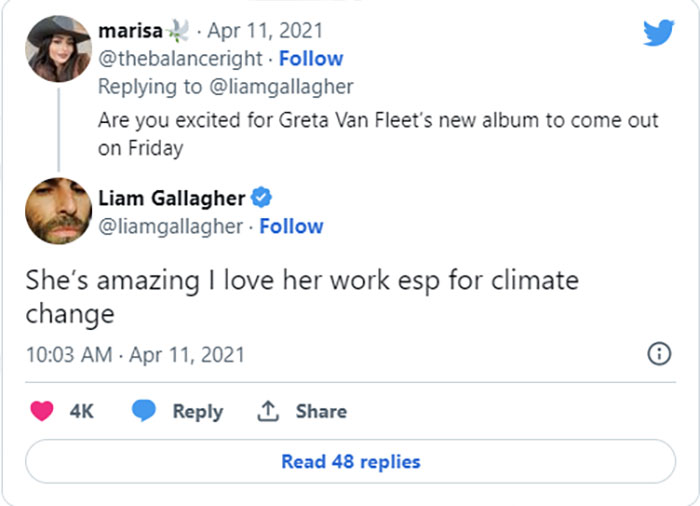Image resolution: width=700 pixels, height=506 pixels.
Task: Click the marisa display name
Action: pos(132,30)
